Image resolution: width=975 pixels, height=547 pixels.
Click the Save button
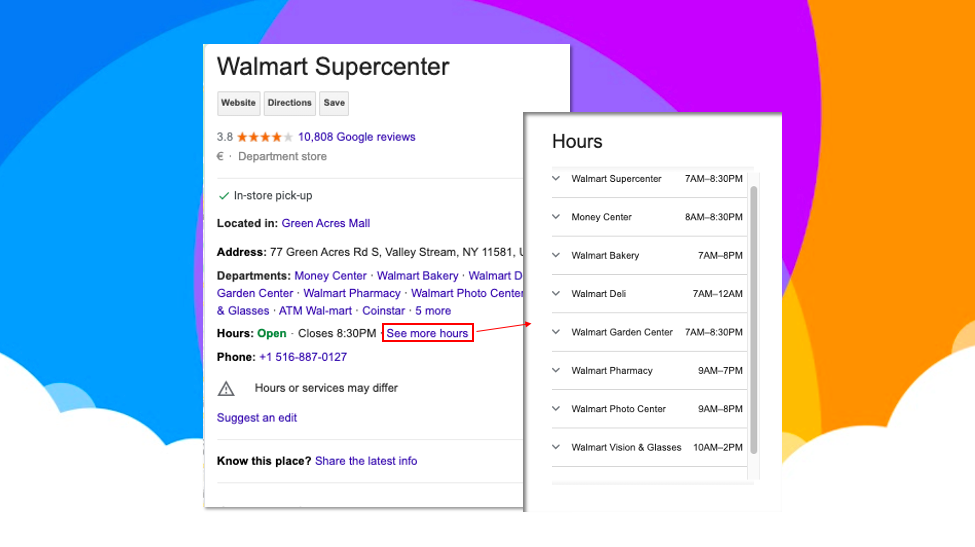pyautogui.click(x=334, y=103)
